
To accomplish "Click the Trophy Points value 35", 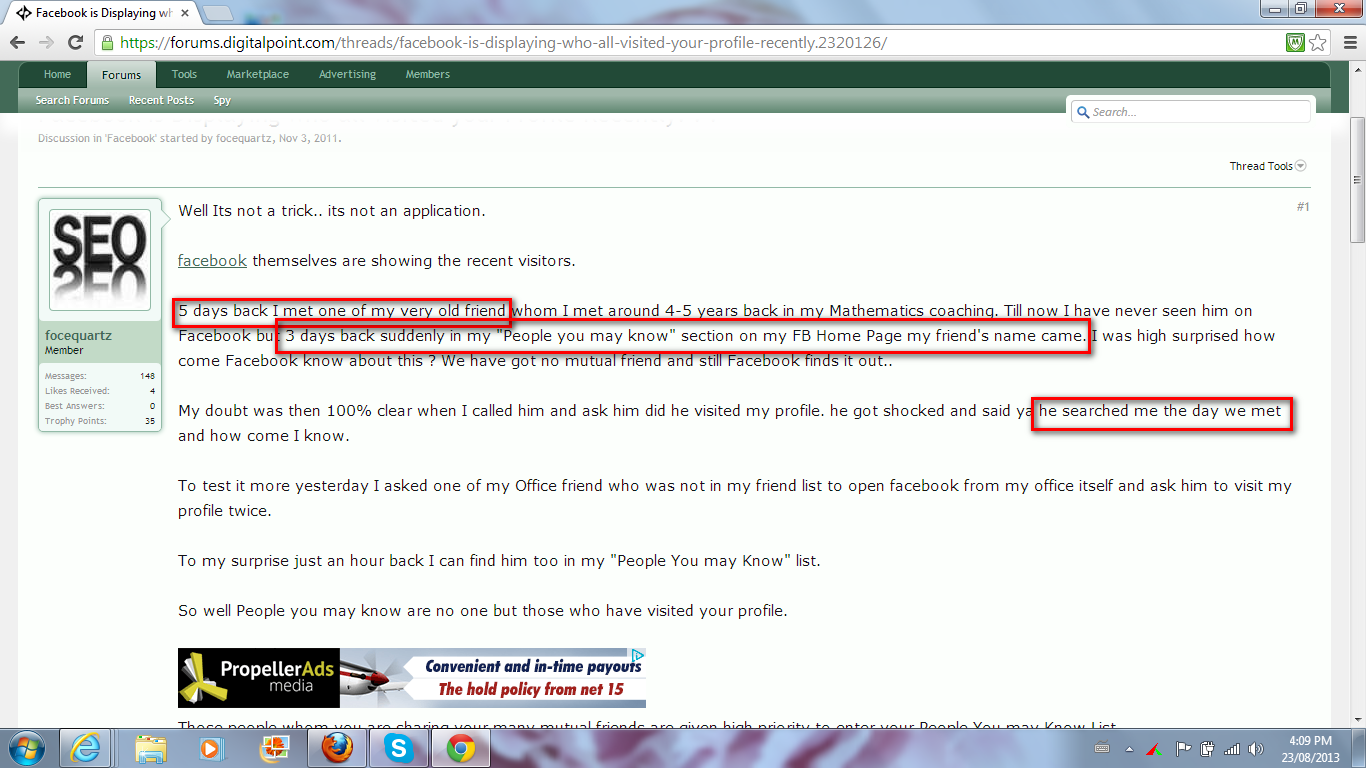I will (149, 421).
